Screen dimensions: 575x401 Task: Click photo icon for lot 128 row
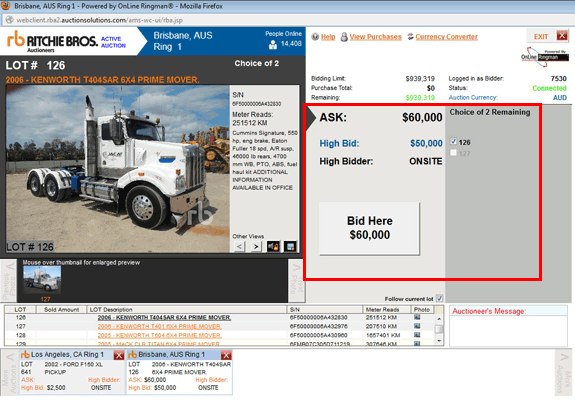[417, 335]
